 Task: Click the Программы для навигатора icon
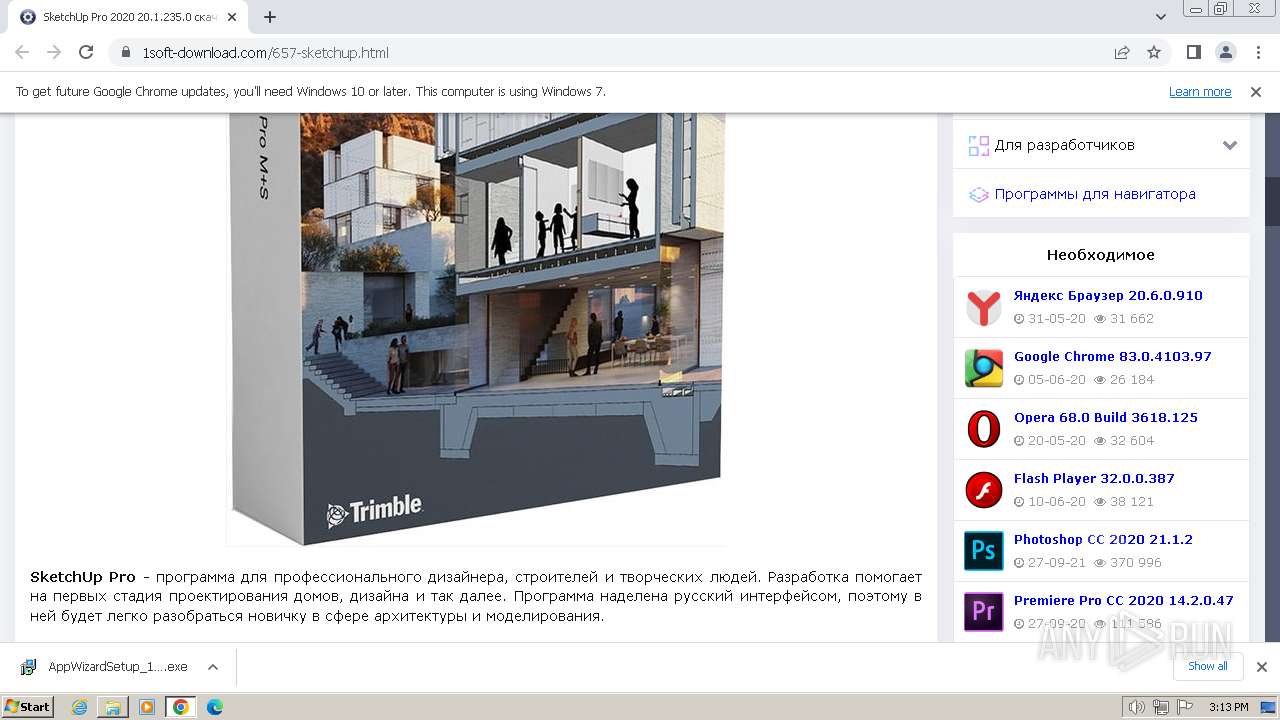pyautogui.click(x=978, y=194)
